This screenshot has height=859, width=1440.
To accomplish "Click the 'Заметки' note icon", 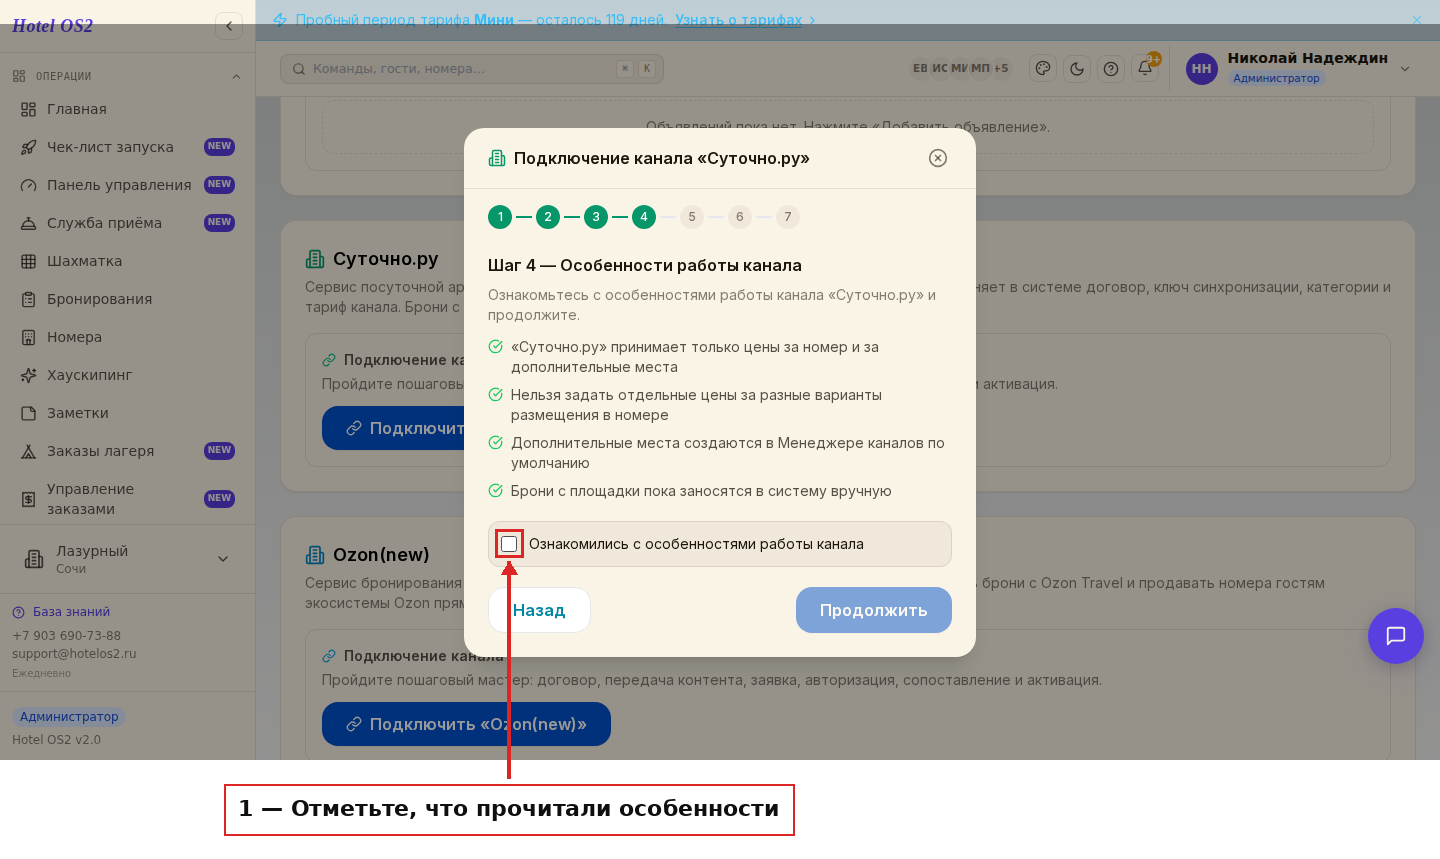I will pos(29,413).
